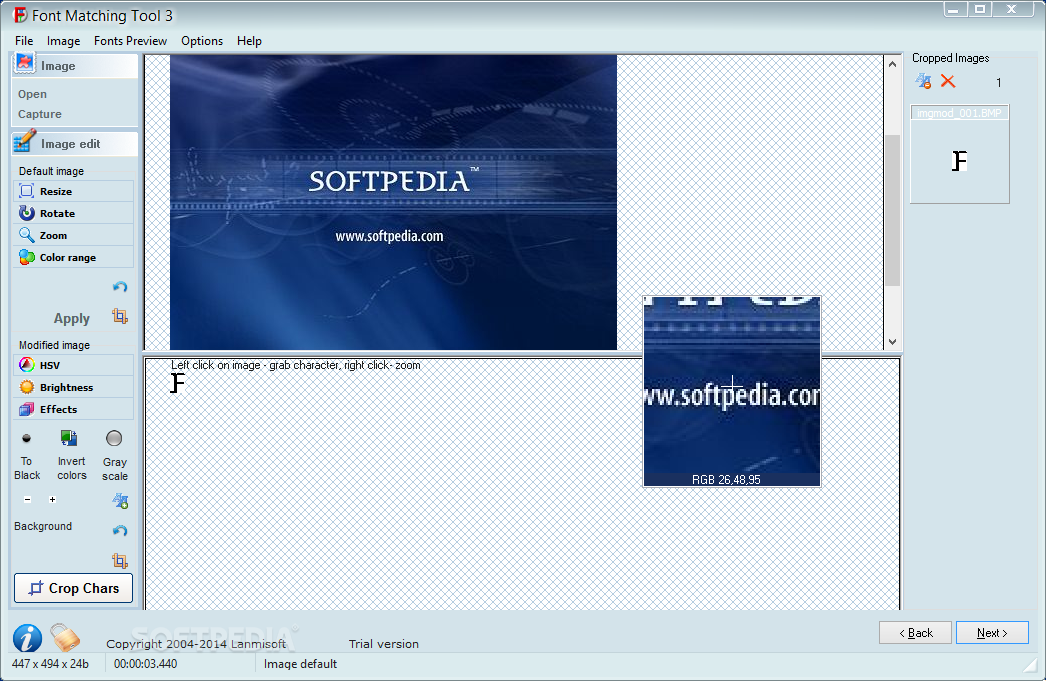Click undo arrow above Apply
The width and height of the screenshot is (1046, 681).
point(120,287)
